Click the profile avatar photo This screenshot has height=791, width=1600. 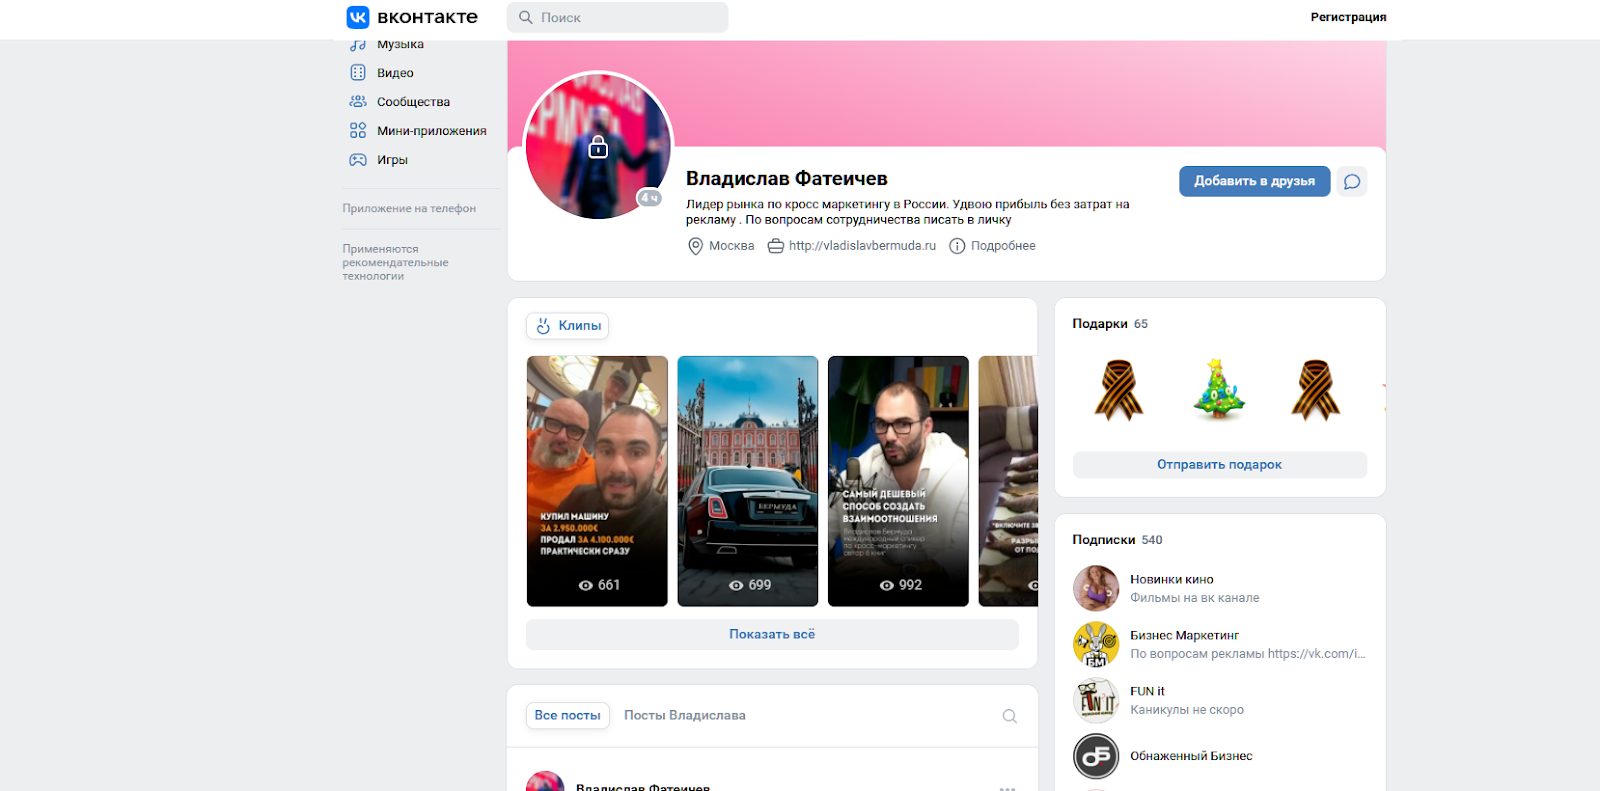click(x=598, y=146)
